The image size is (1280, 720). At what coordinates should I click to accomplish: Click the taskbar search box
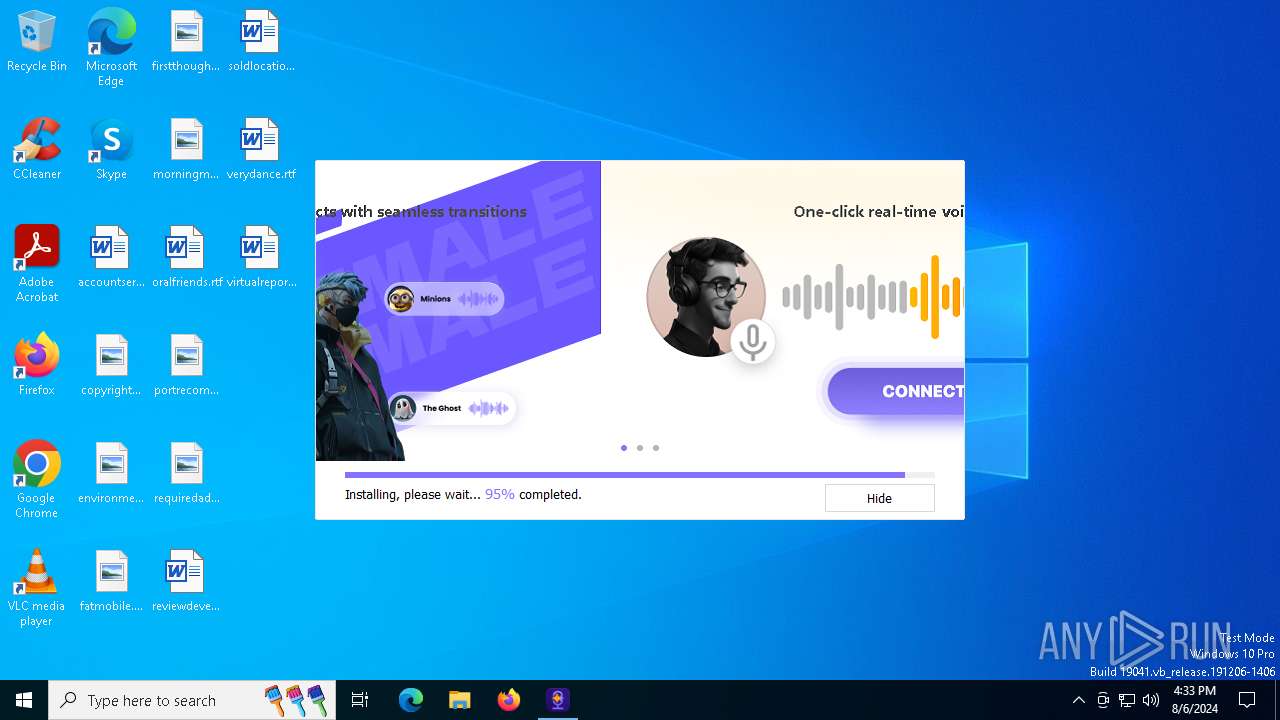pyautogui.click(x=192, y=700)
